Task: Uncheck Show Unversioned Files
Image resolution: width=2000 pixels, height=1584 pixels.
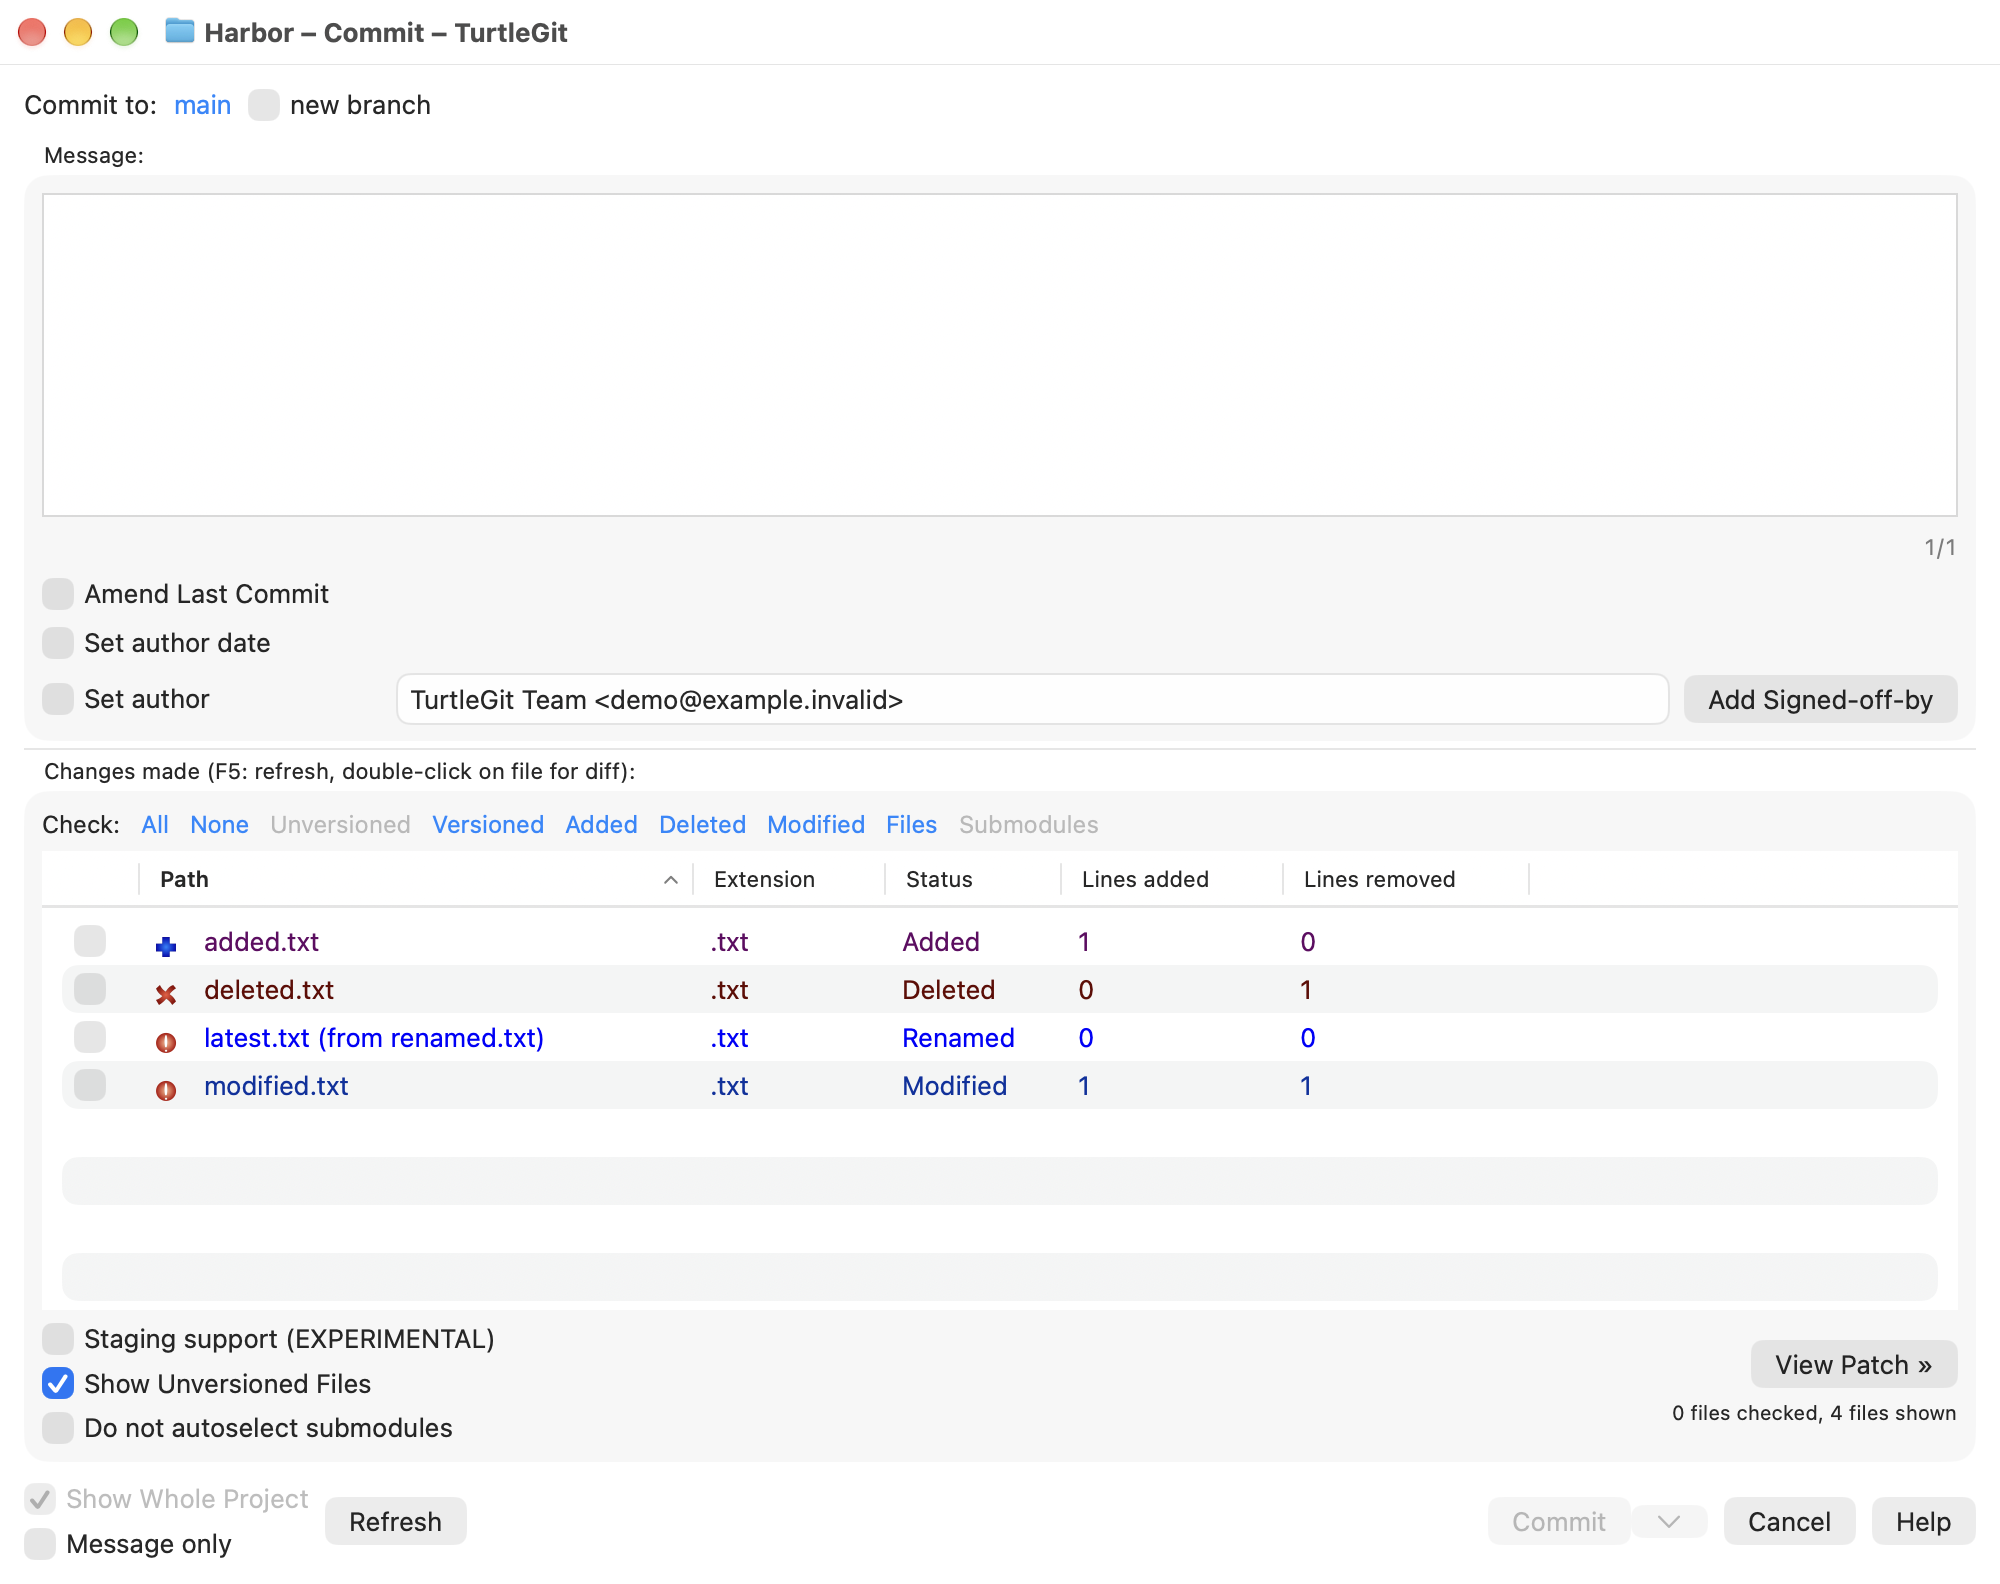Action: [58, 1383]
